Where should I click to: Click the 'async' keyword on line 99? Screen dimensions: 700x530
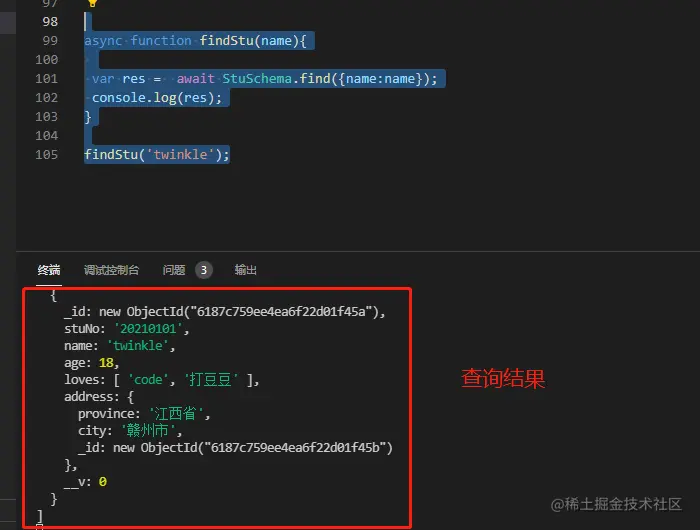(103, 41)
